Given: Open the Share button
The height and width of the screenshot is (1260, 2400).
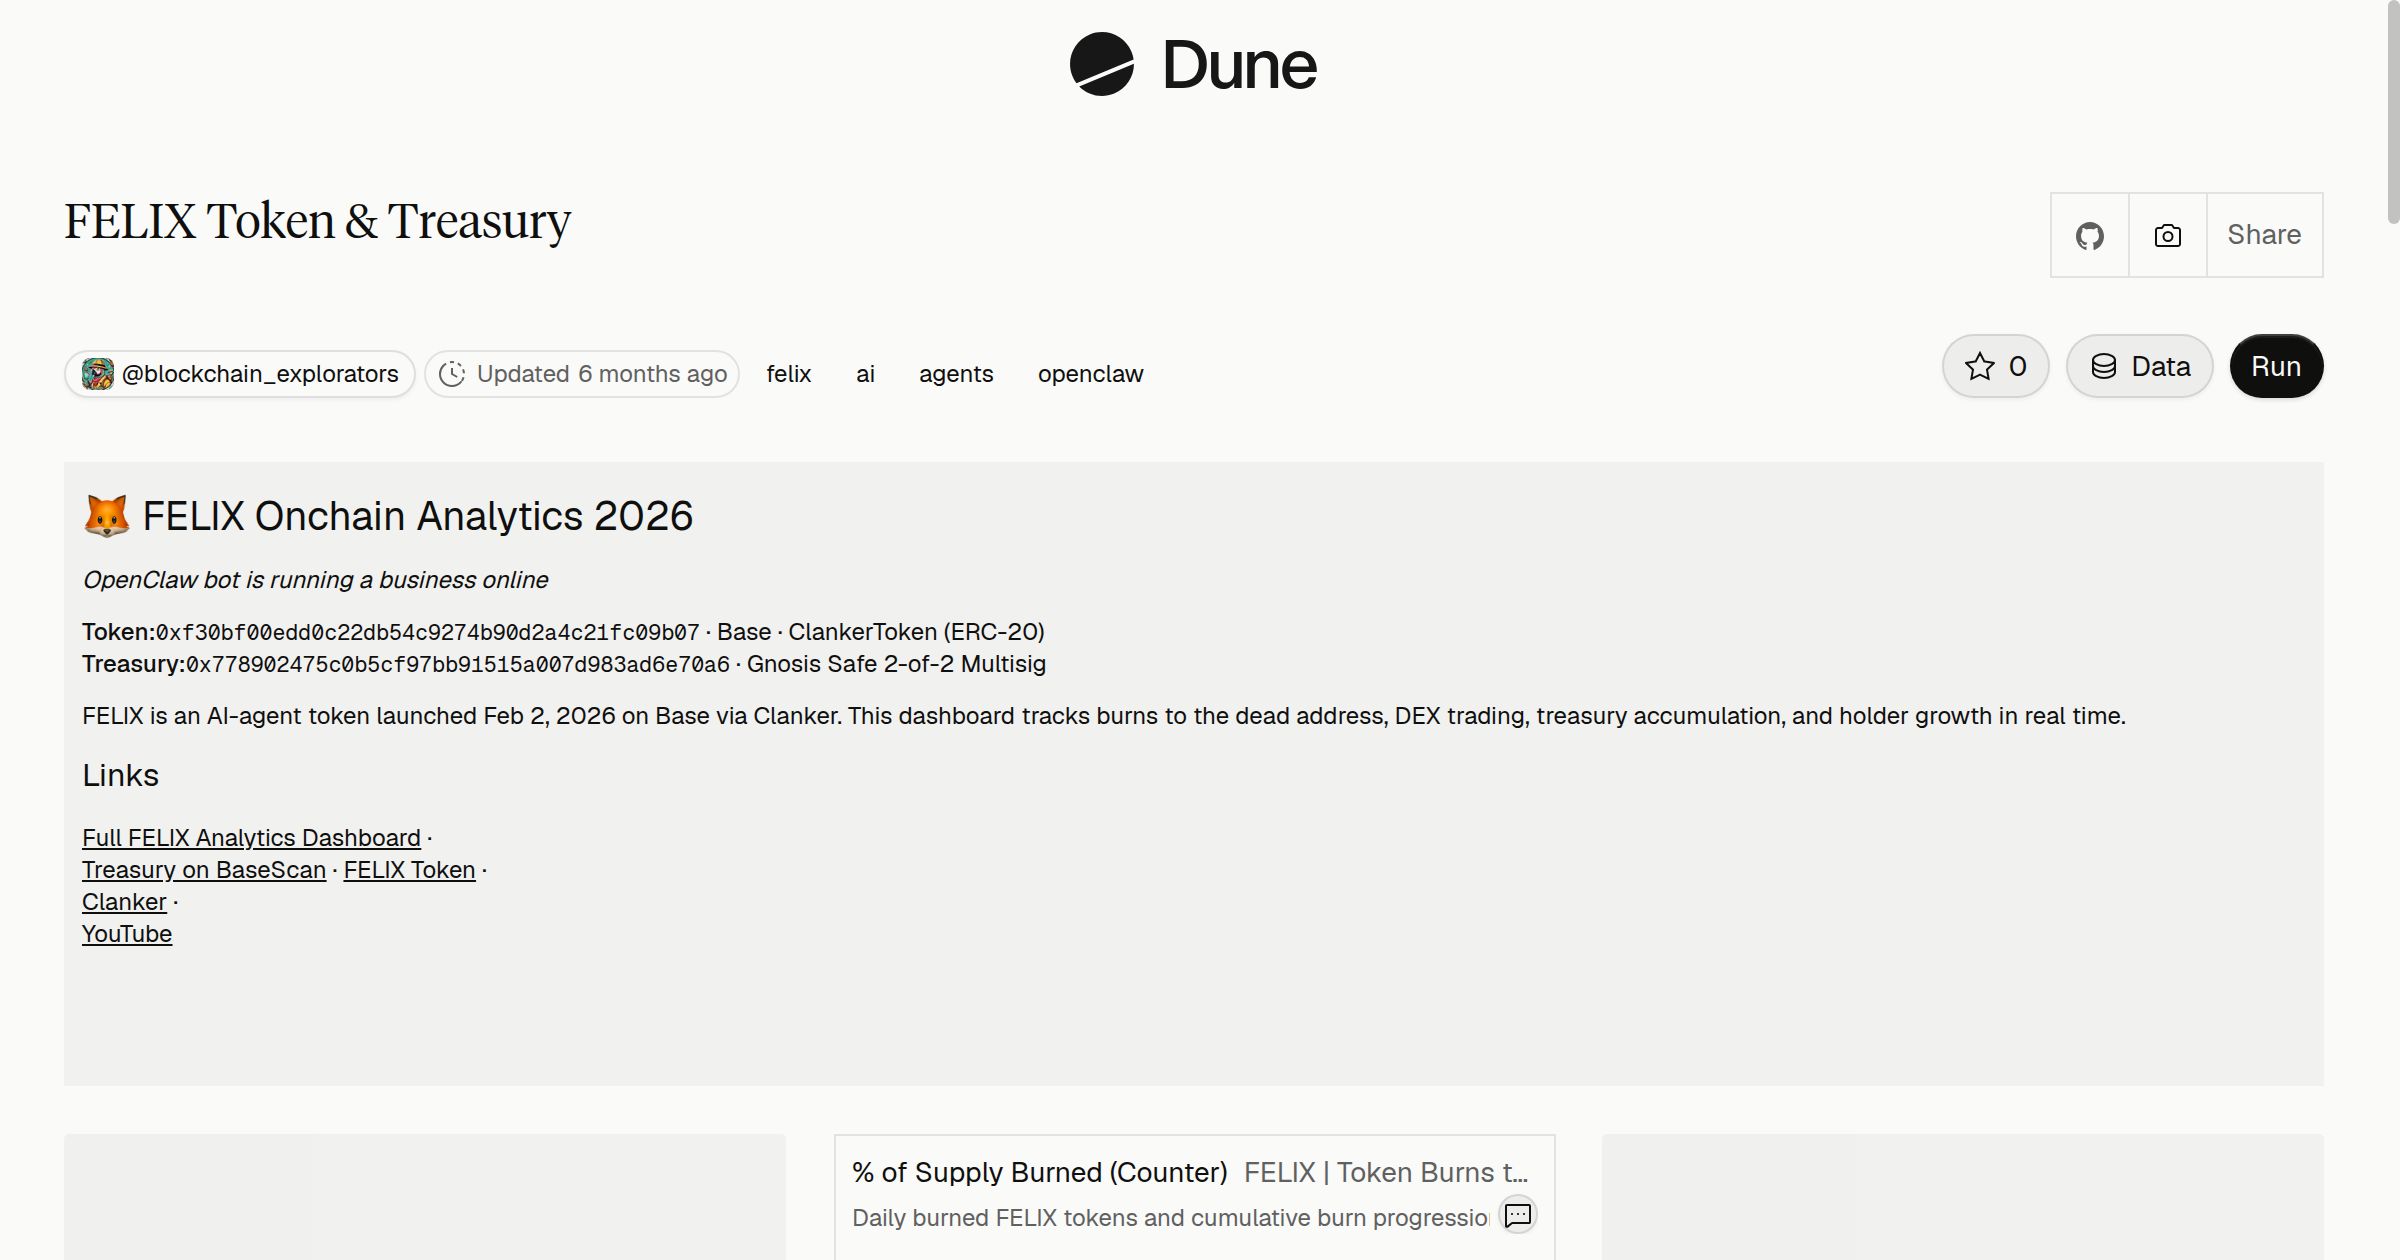Looking at the screenshot, I should [2264, 235].
